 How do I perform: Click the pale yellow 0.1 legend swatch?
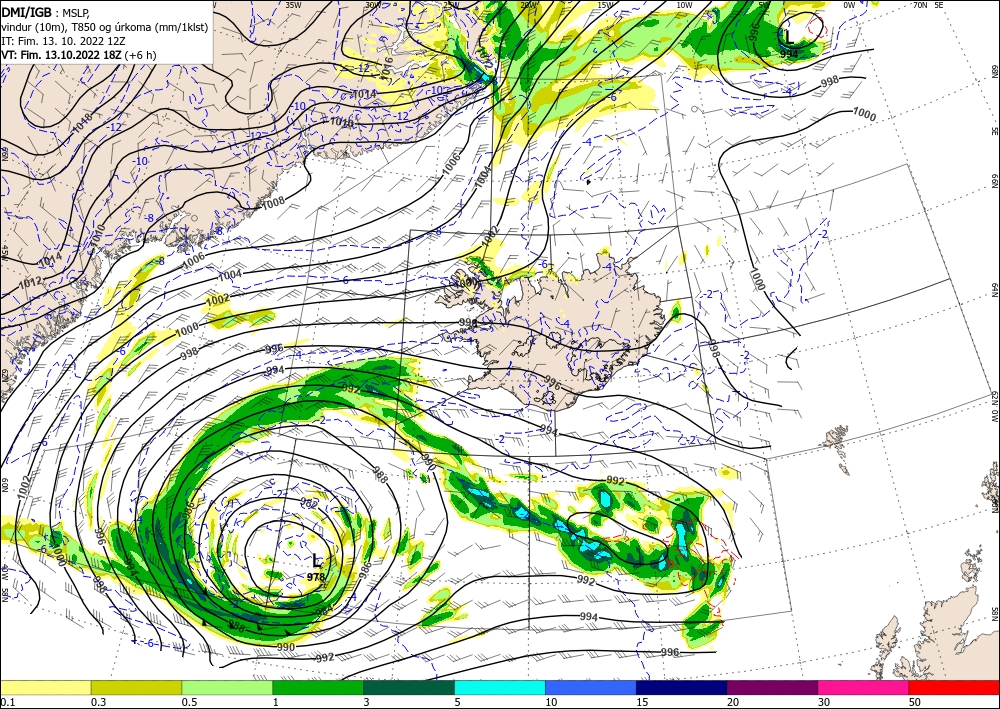[45, 687]
